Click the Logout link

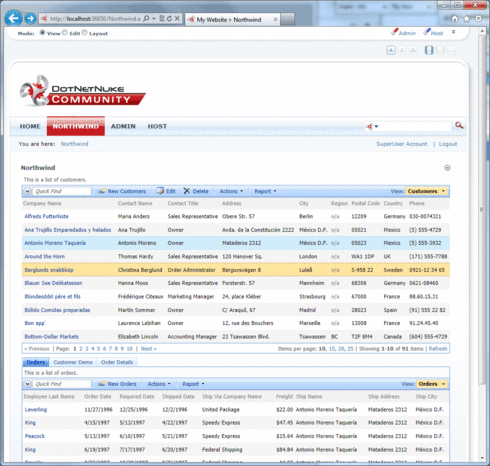448,144
